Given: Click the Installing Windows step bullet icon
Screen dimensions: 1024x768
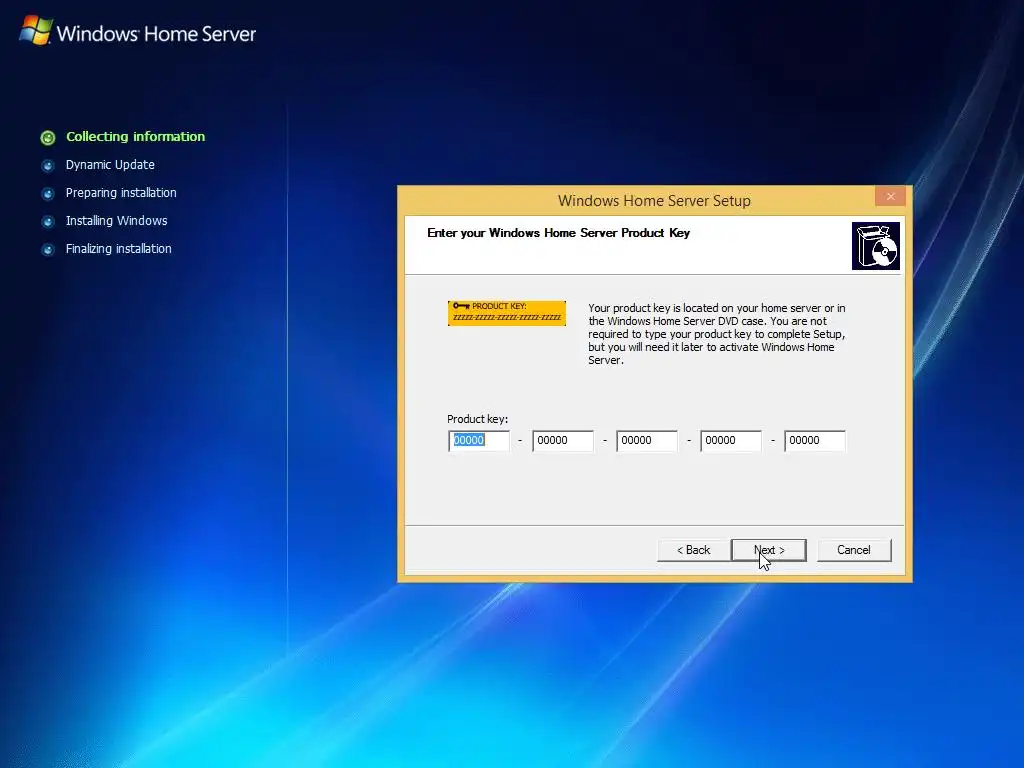Looking at the screenshot, I should pos(48,221).
